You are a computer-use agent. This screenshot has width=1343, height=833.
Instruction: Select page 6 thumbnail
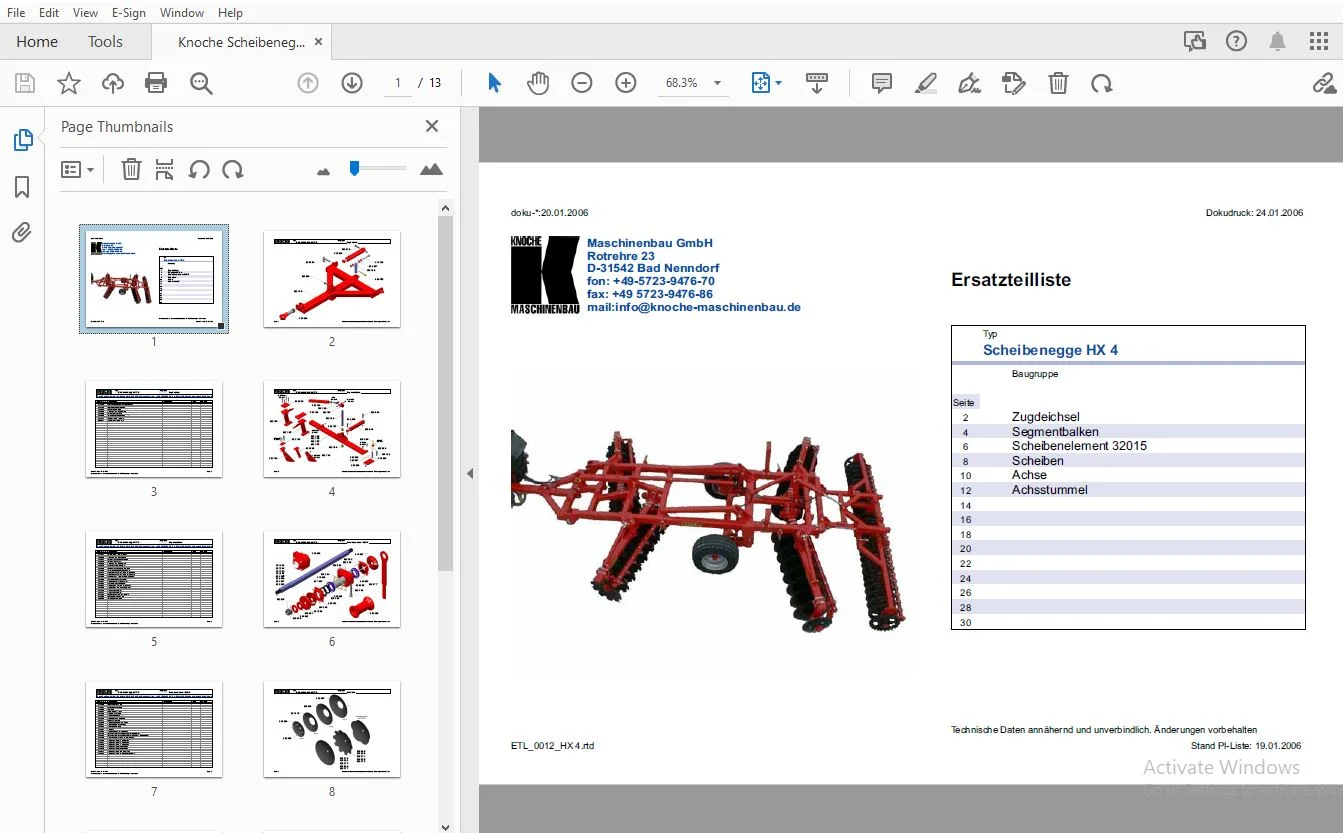pyautogui.click(x=332, y=579)
